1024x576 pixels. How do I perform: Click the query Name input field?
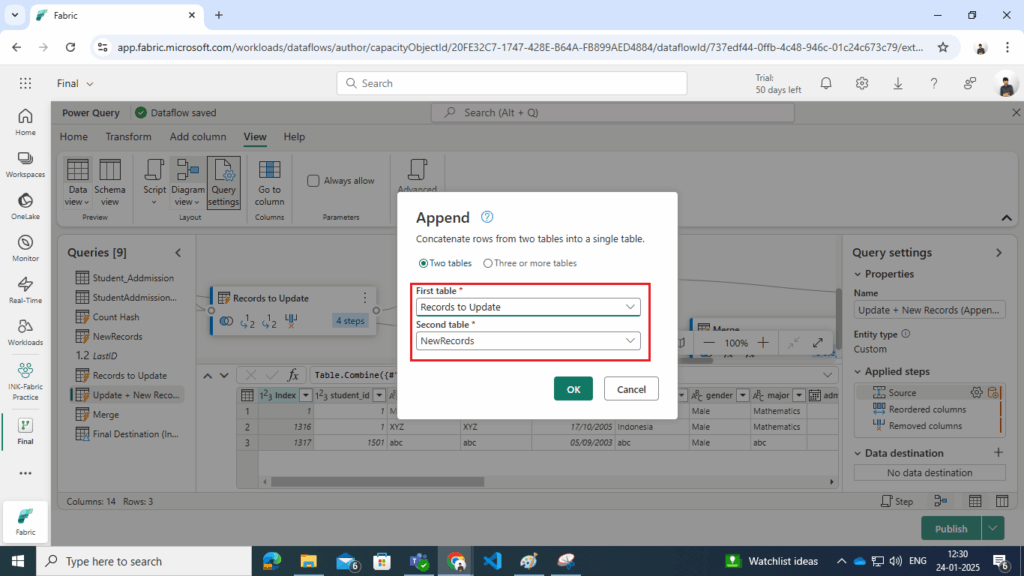(x=929, y=310)
